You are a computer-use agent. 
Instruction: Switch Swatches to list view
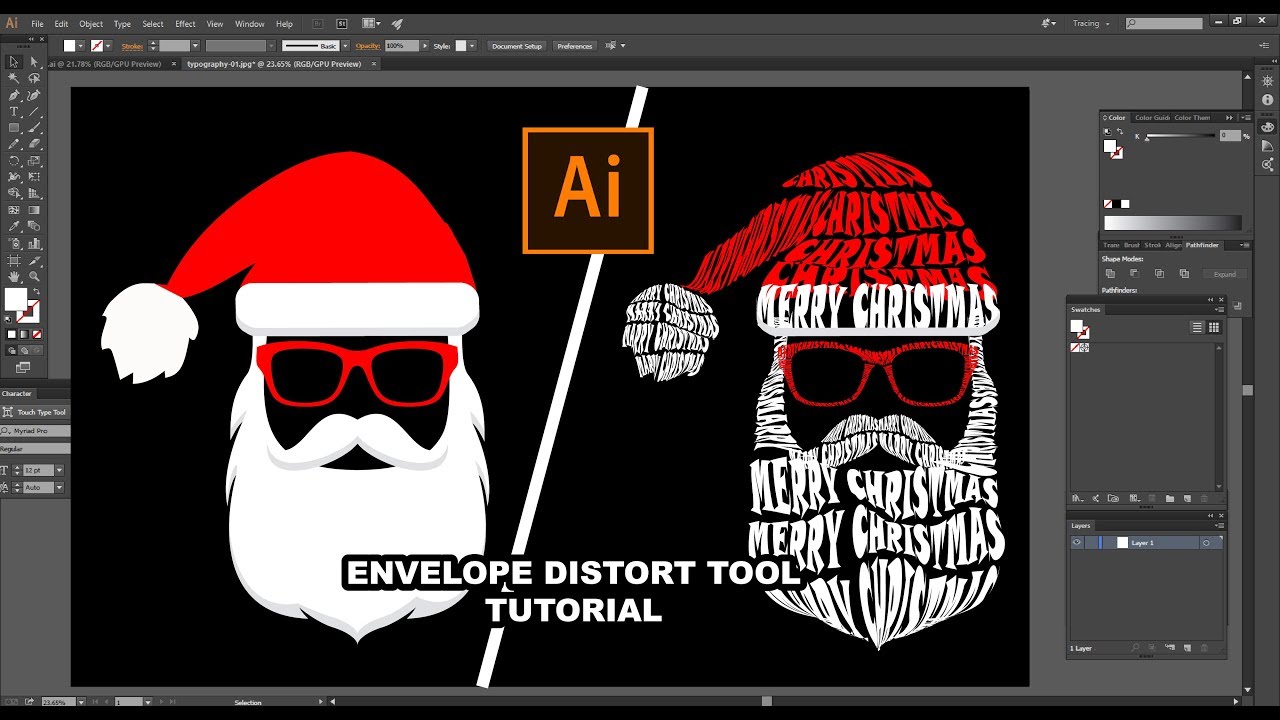pyautogui.click(x=1197, y=327)
